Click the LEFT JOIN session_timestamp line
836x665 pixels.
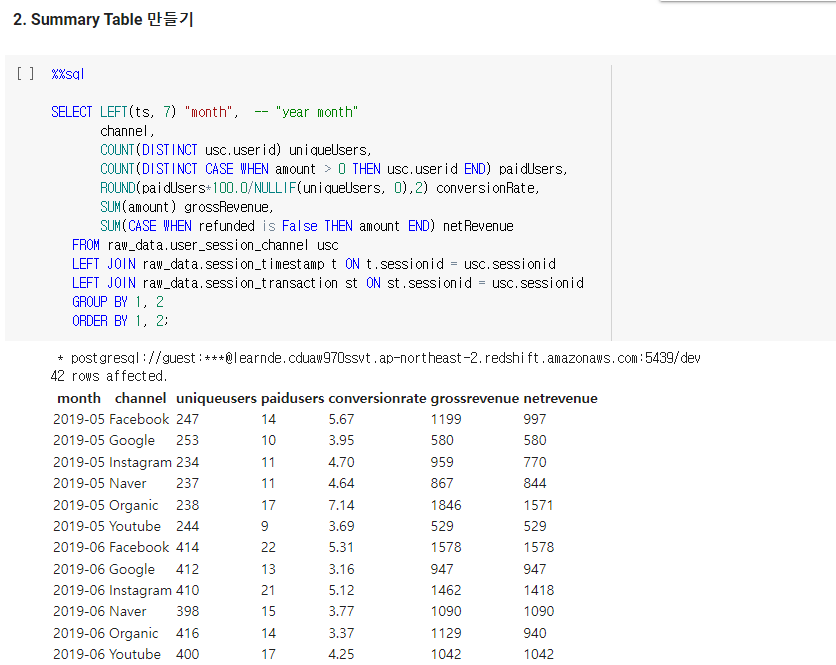click(314, 264)
